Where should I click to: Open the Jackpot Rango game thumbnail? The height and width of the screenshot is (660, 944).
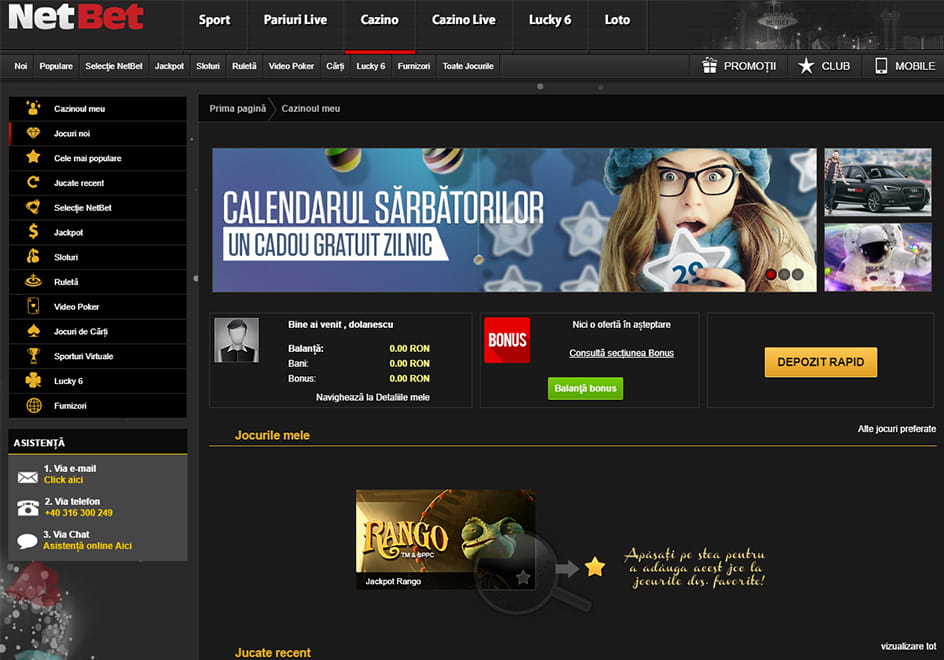pyautogui.click(x=445, y=539)
